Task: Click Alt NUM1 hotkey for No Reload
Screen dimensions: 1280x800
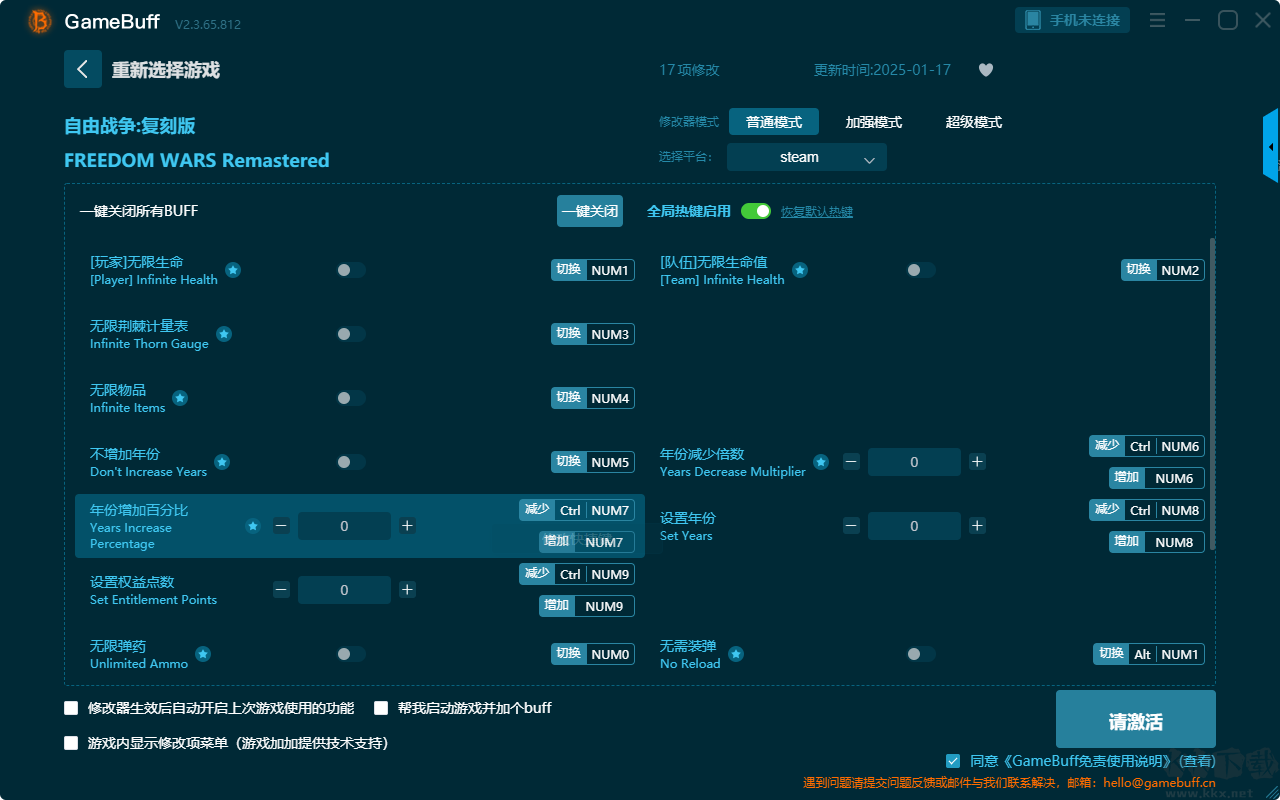Action: (x=1149, y=654)
